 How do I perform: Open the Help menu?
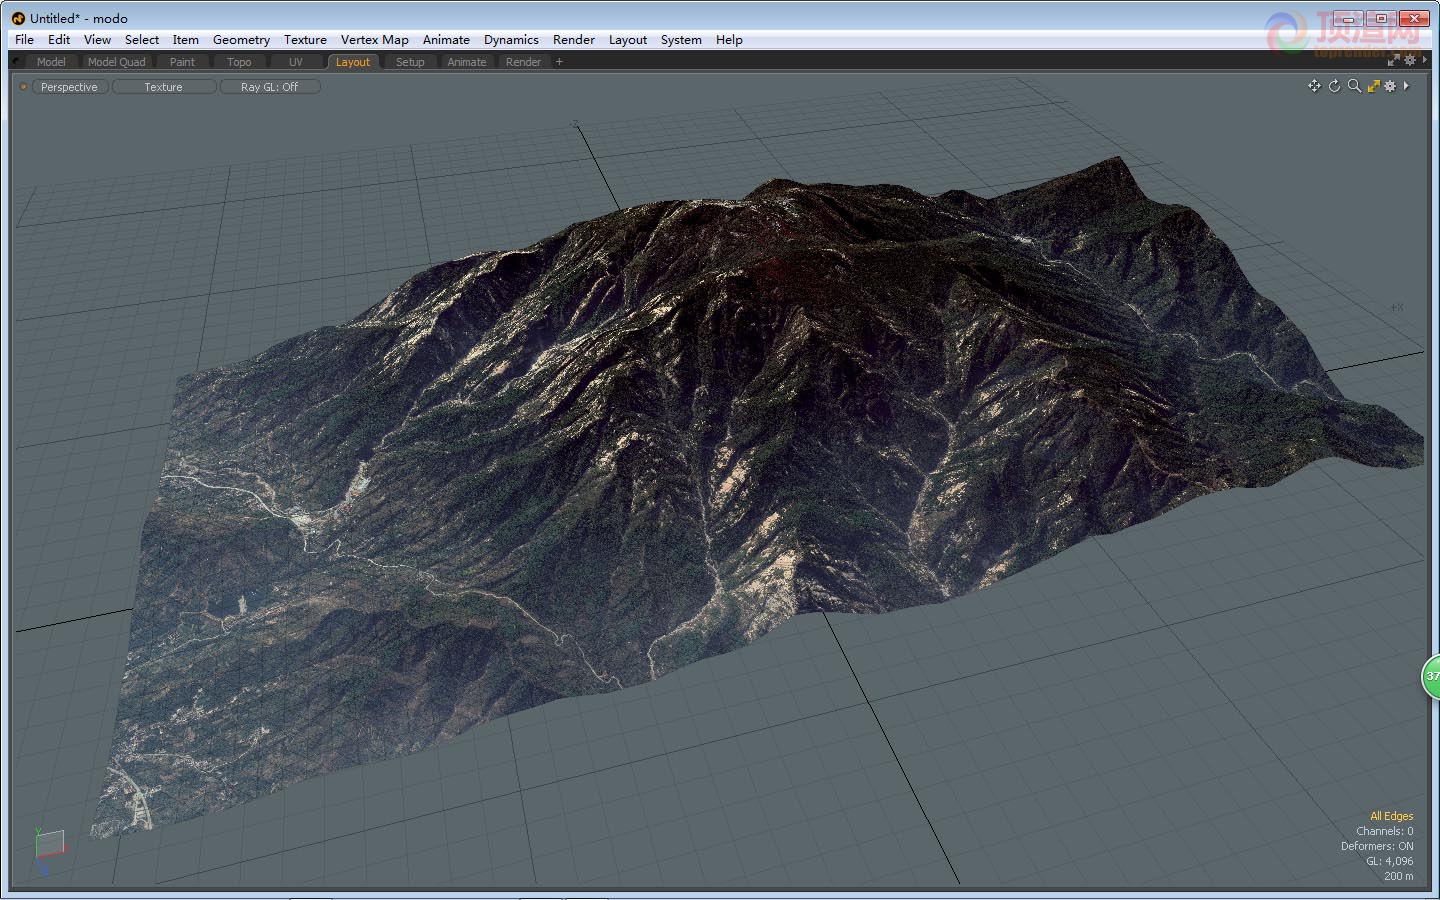click(x=729, y=40)
